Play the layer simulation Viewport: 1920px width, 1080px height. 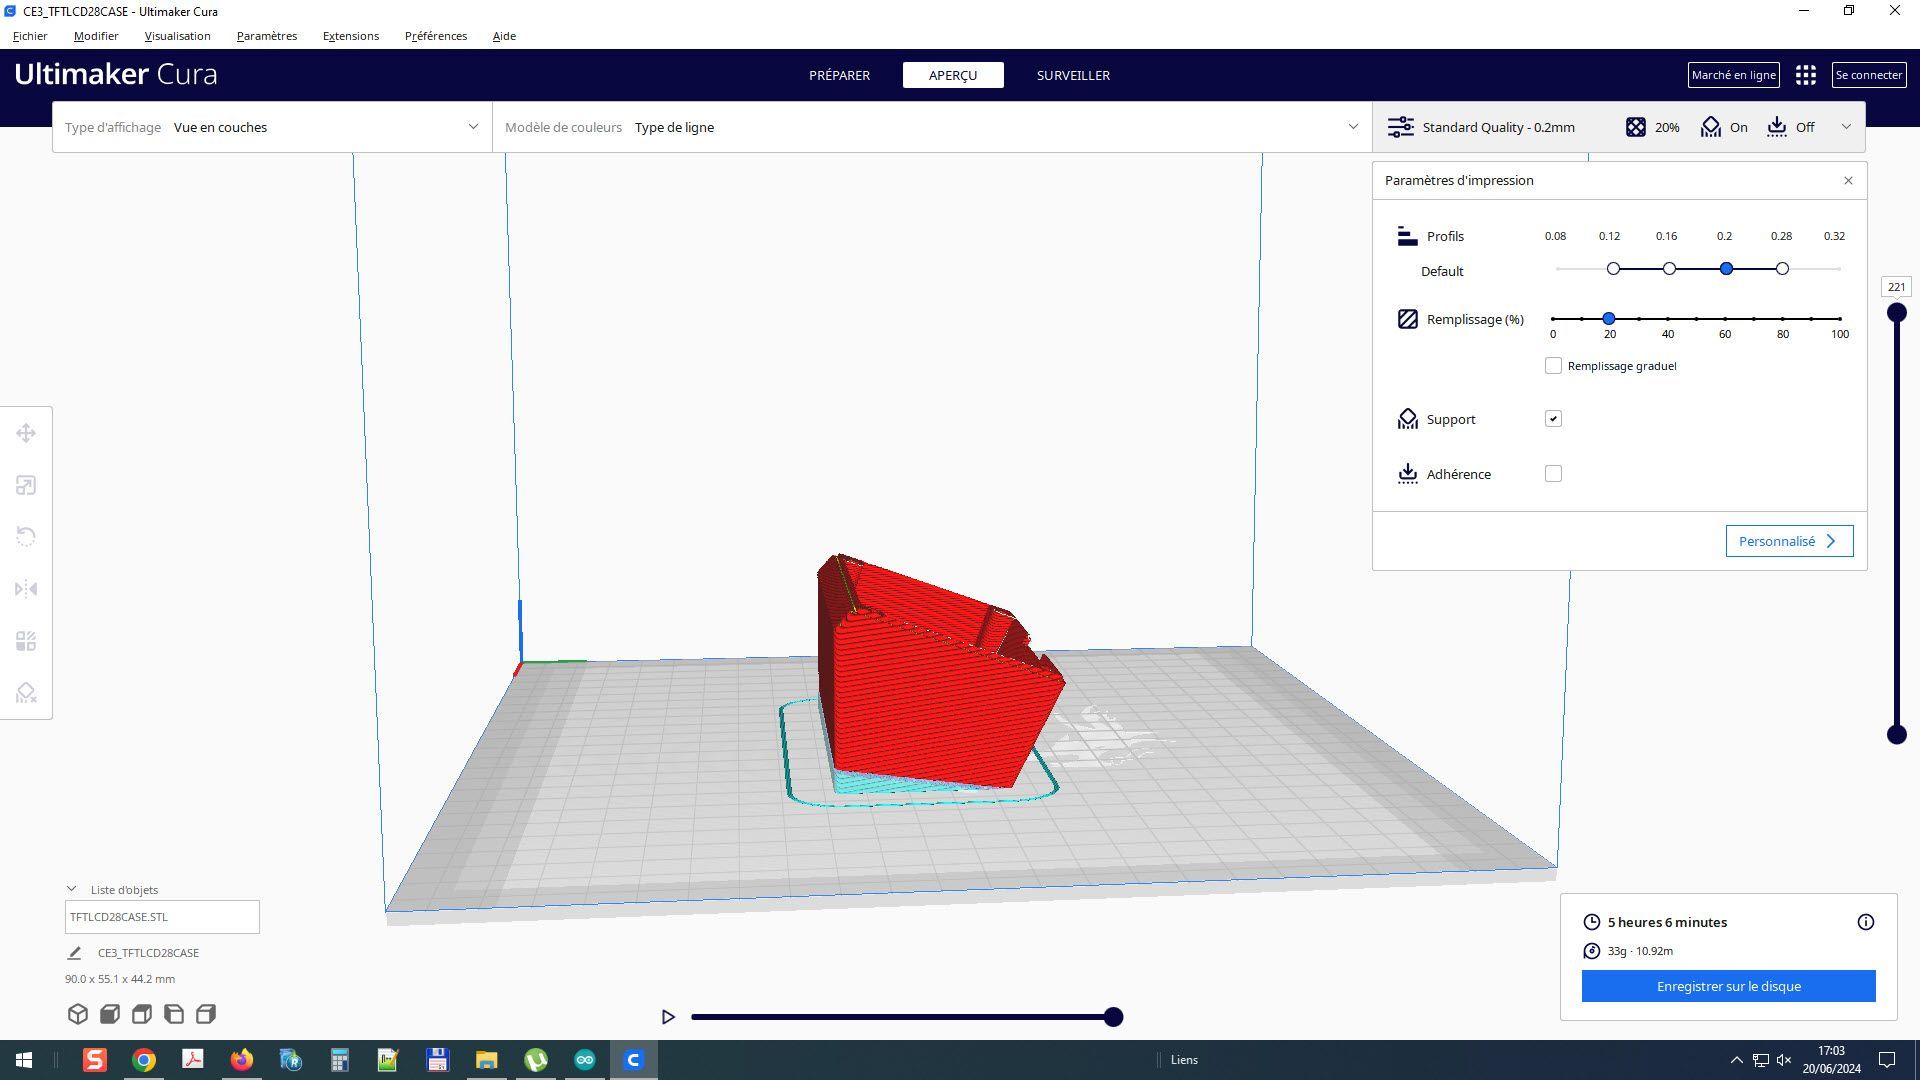coord(668,1017)
